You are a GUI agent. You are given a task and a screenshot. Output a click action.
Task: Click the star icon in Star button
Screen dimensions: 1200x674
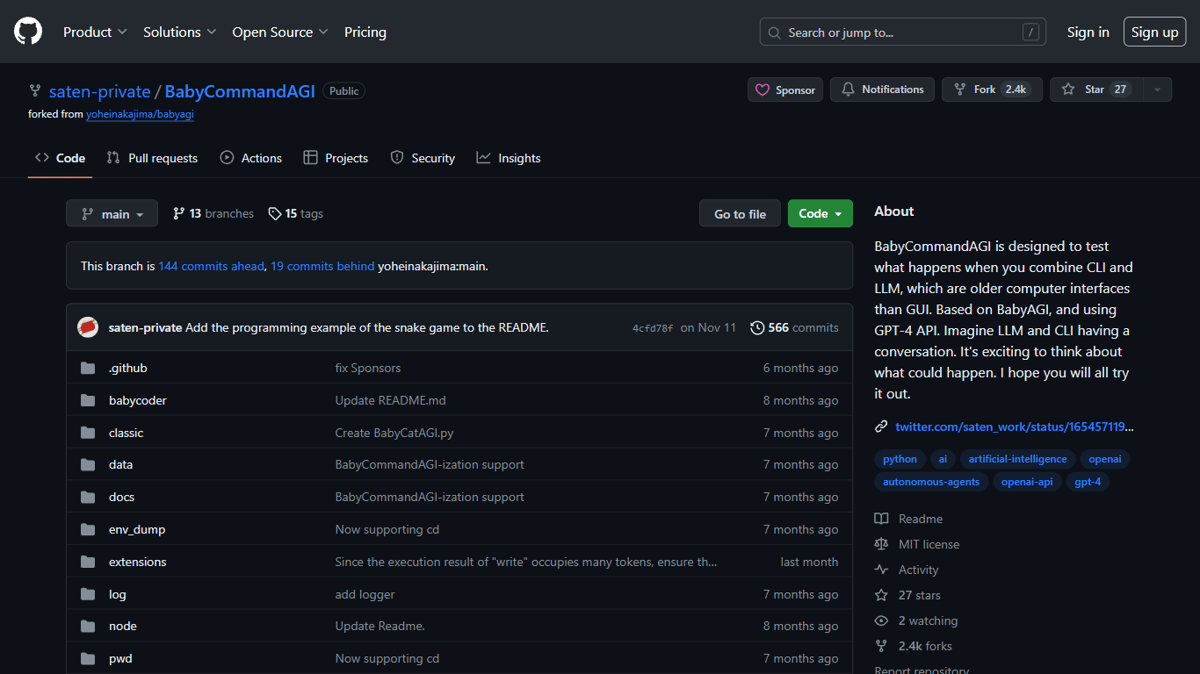coord(1068,90)
